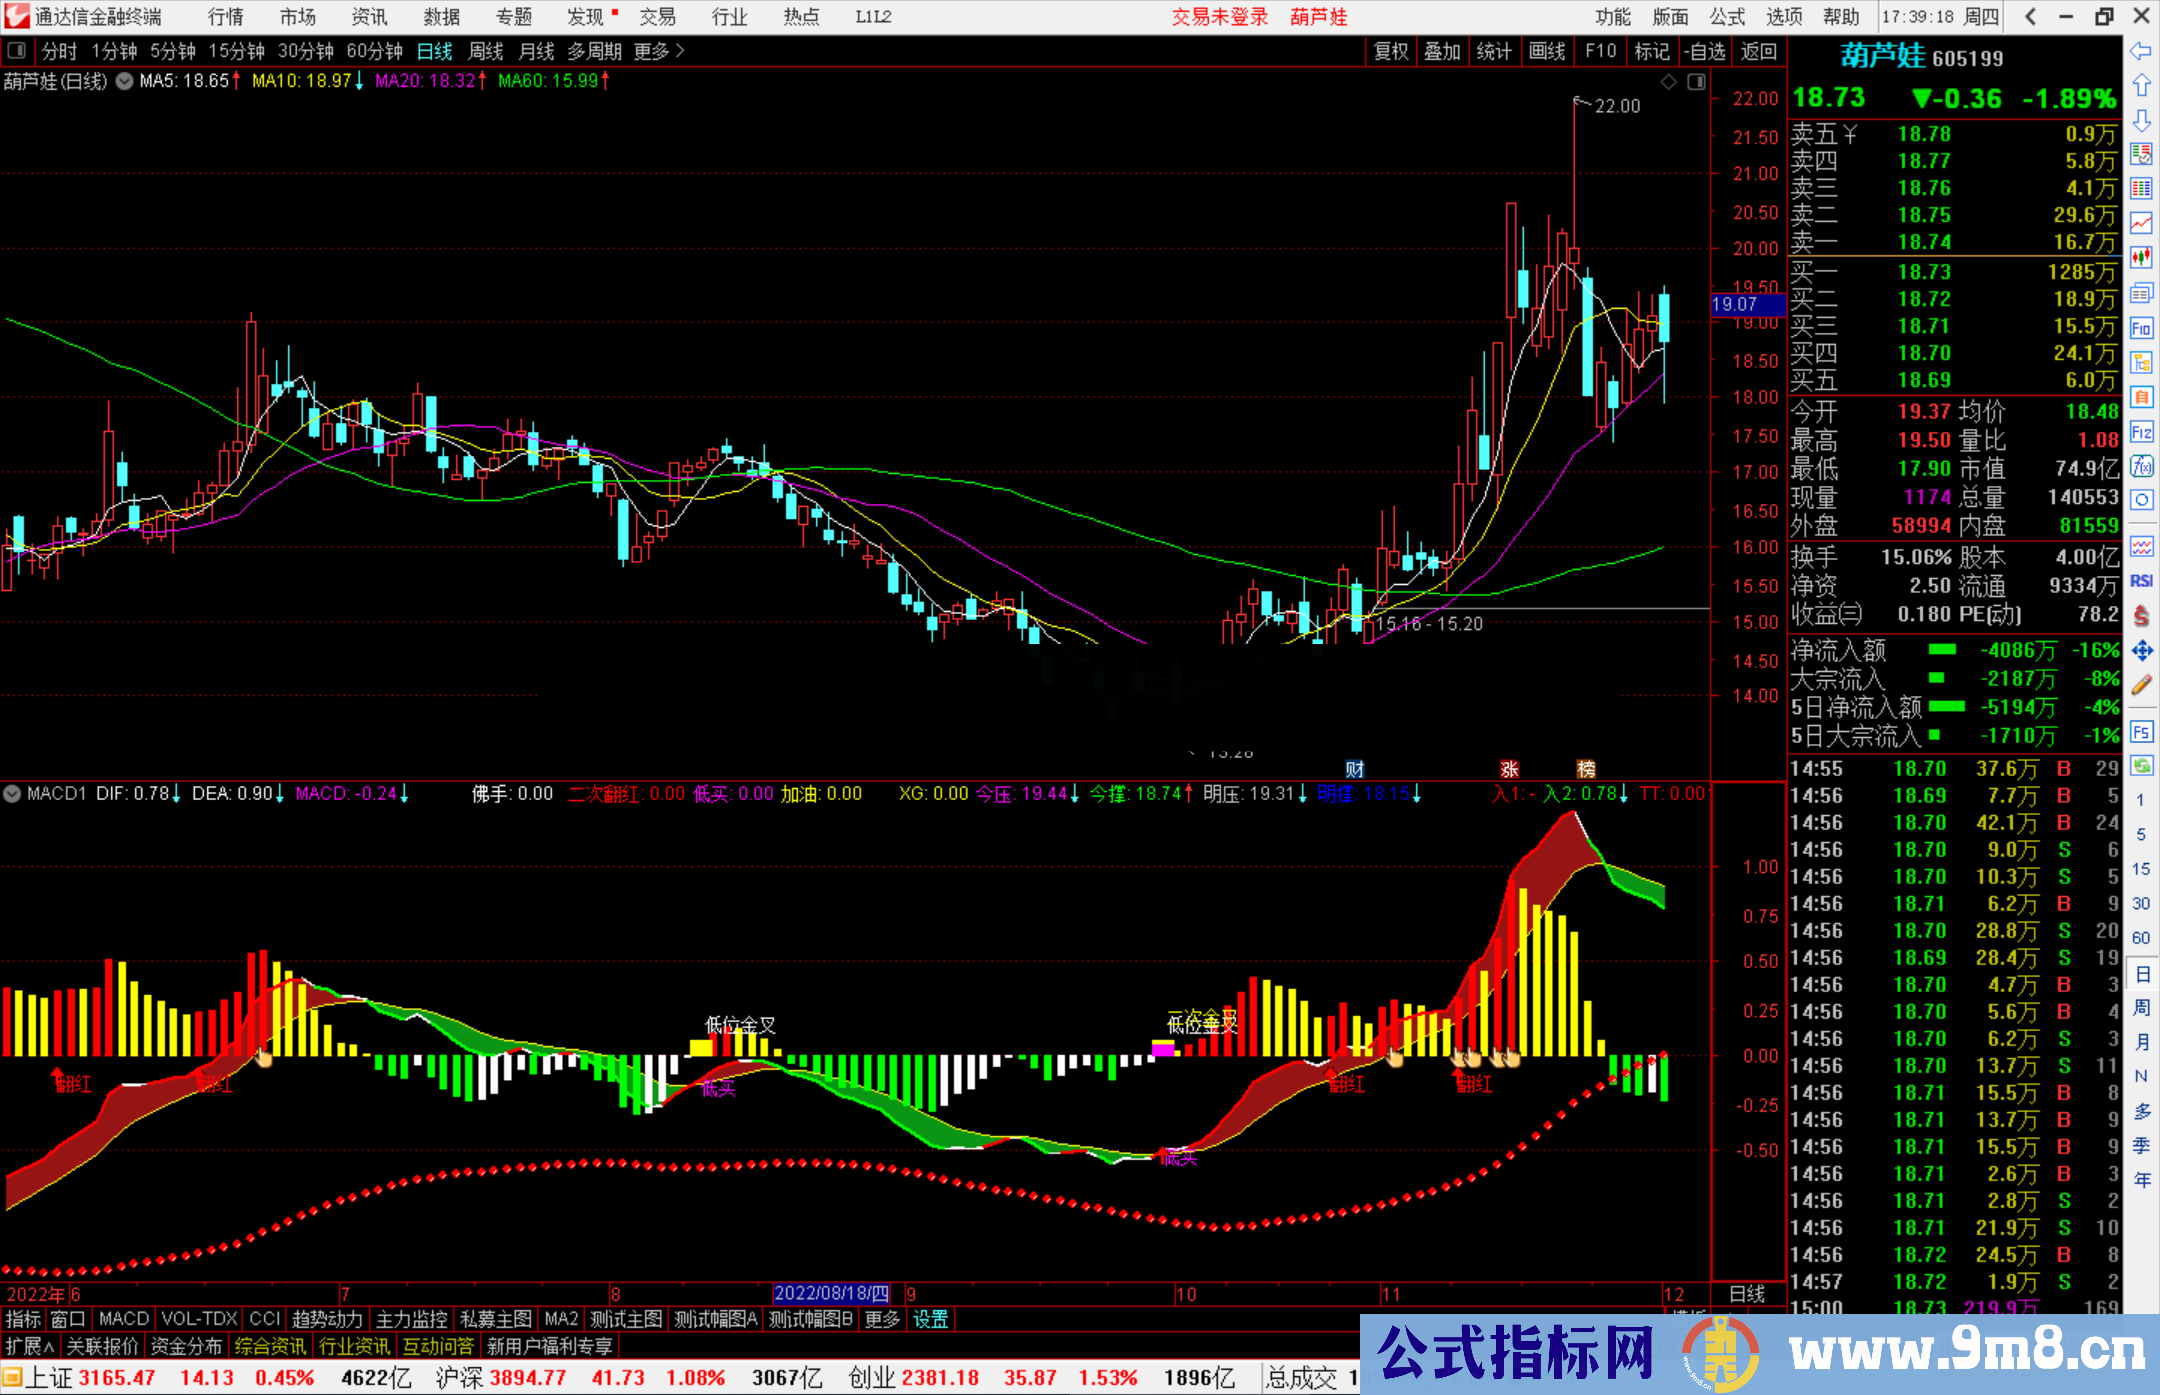Click the F12 sidebar icon
The width and height of the screenshot is (2160, 1395).
click(x=2141, y=432)
